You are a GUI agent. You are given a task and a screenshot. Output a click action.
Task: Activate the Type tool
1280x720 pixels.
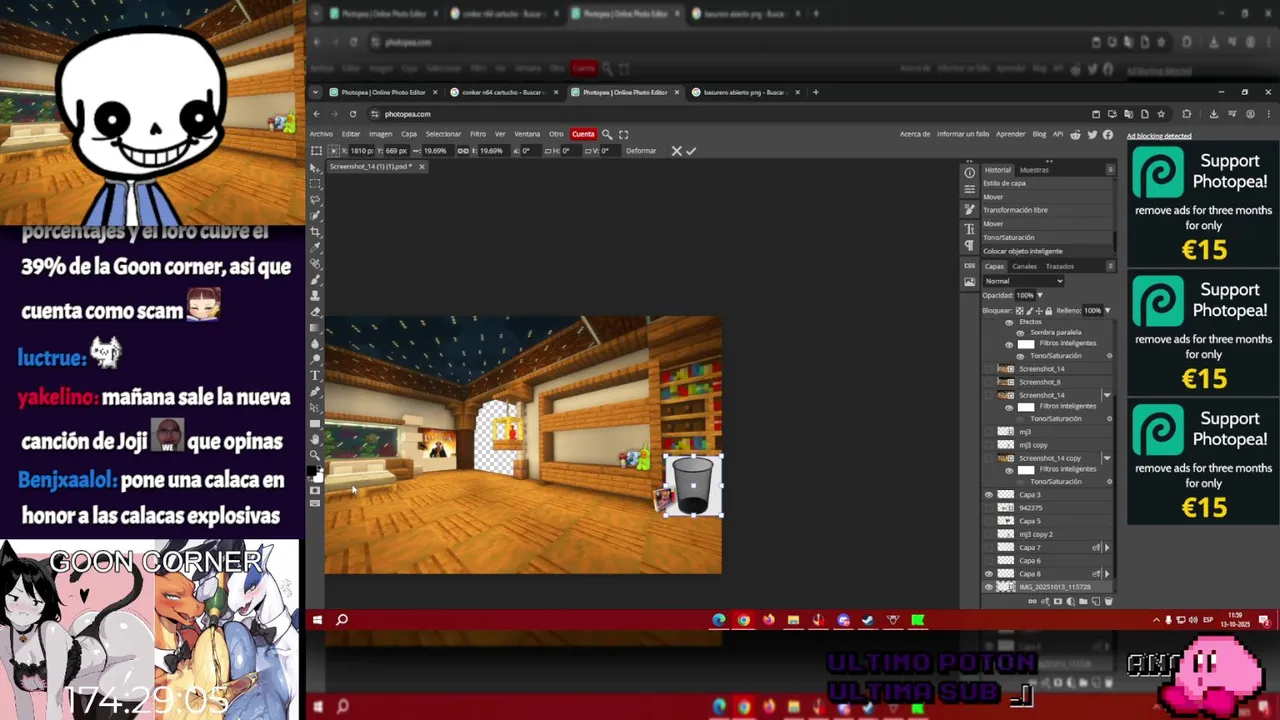point(316,376)
